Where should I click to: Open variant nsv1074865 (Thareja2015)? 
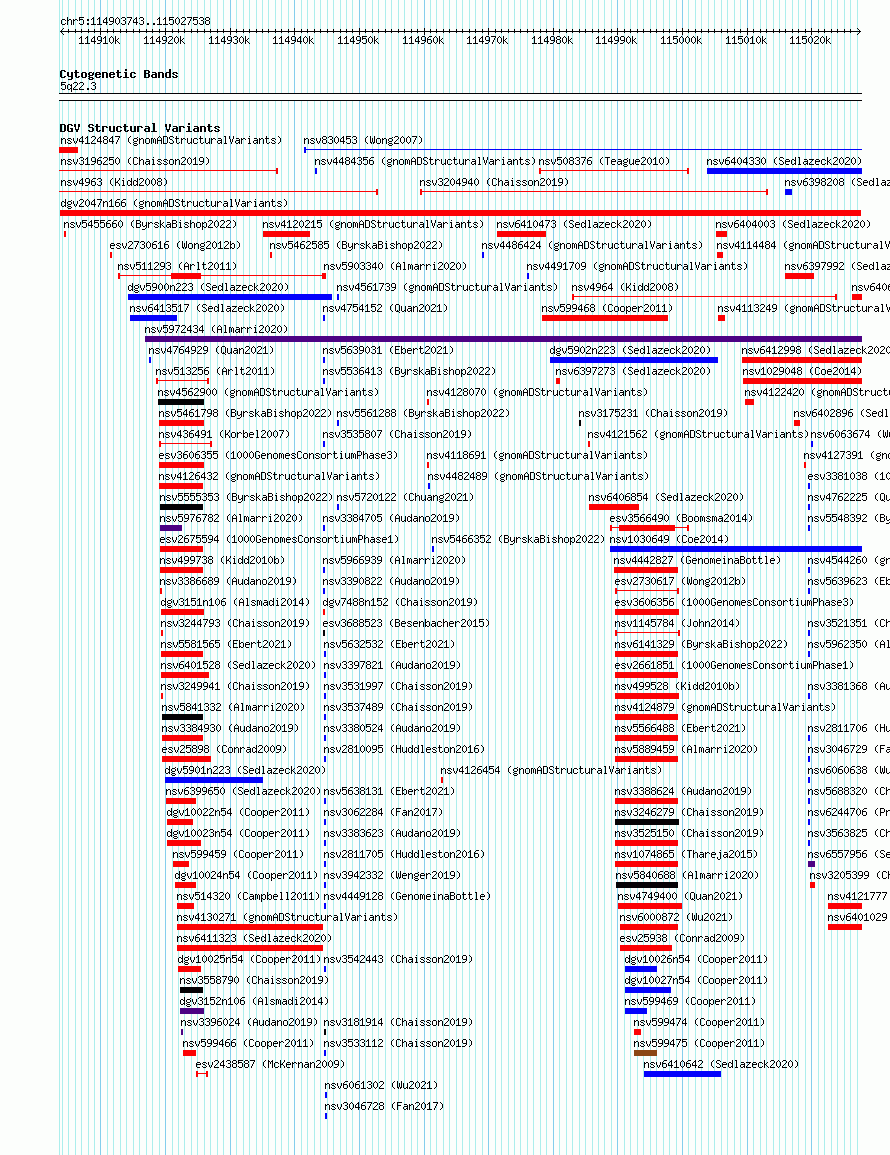(x=687, y=854)
